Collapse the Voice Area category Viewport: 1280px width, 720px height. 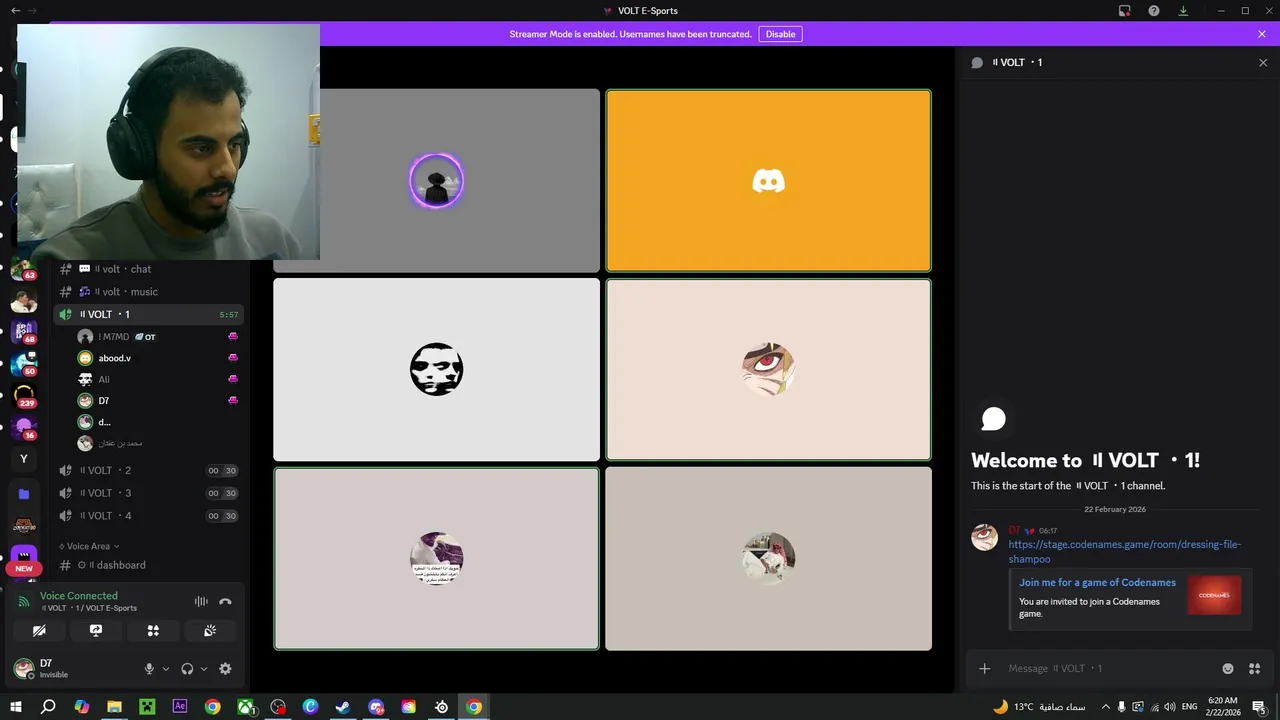[x=89, y=546]
